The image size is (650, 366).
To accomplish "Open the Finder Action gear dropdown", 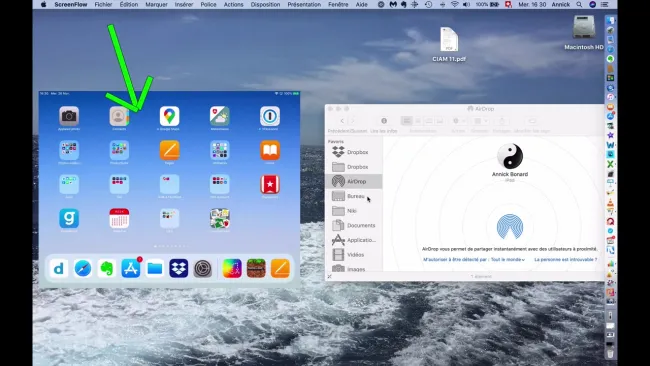I will pos(458,121).
